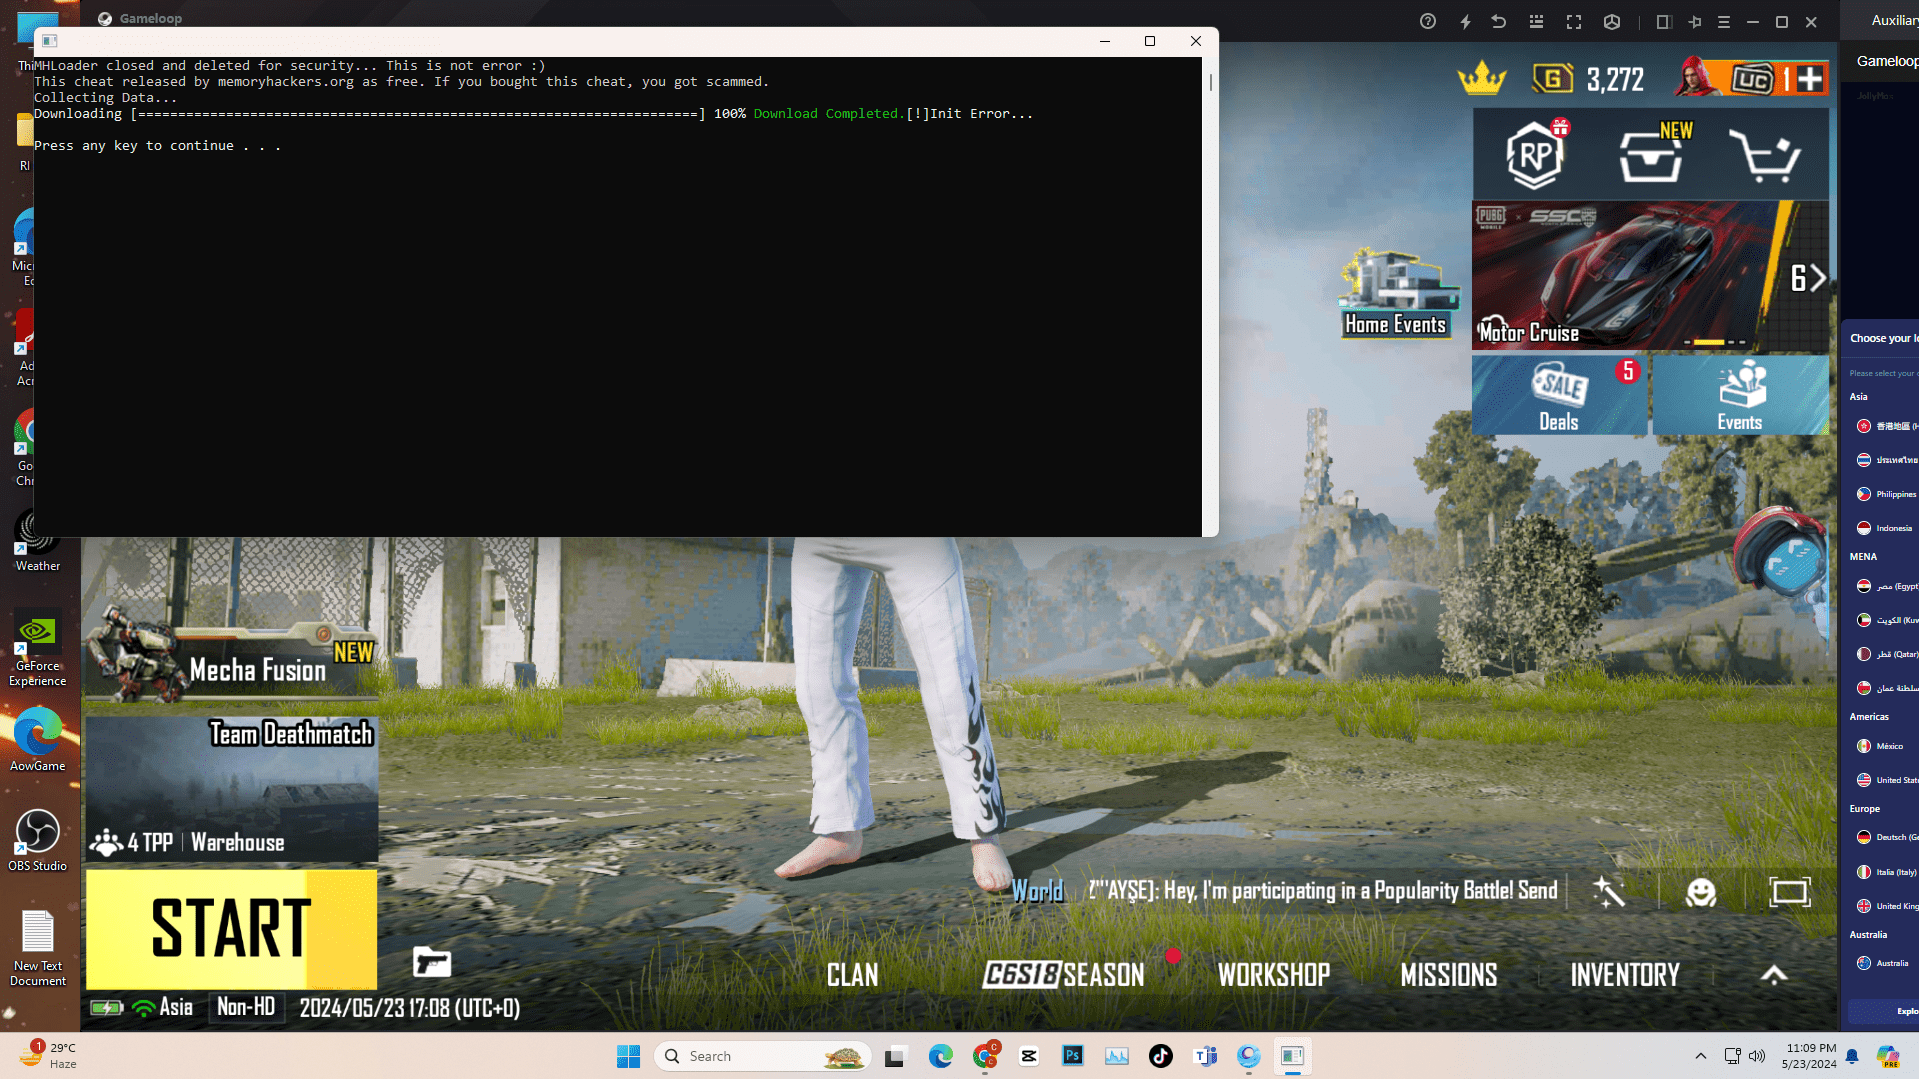Click the sparkle wand icon in chat bar
Screen dimensions: 1919x1079
pos(1609,892)
